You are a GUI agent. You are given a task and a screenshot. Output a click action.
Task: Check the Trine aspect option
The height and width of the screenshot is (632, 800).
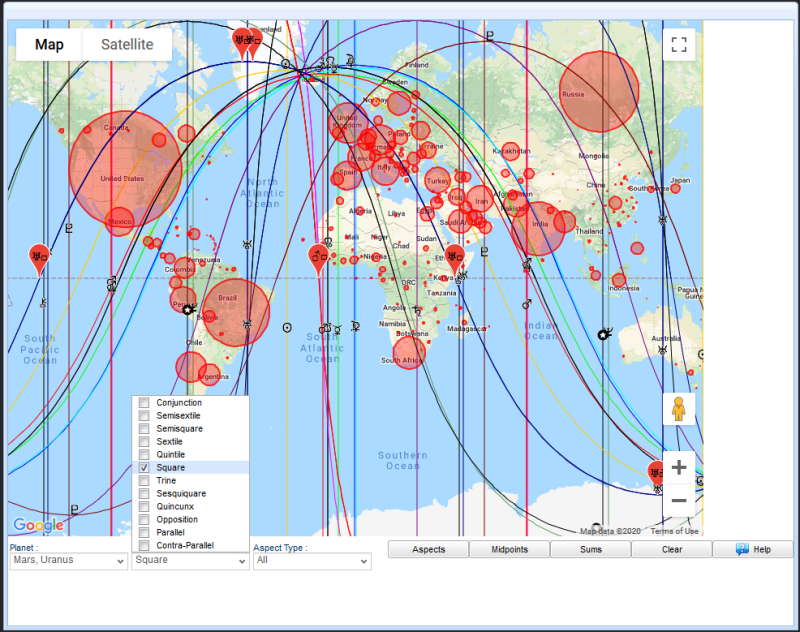tap(144, 481)
